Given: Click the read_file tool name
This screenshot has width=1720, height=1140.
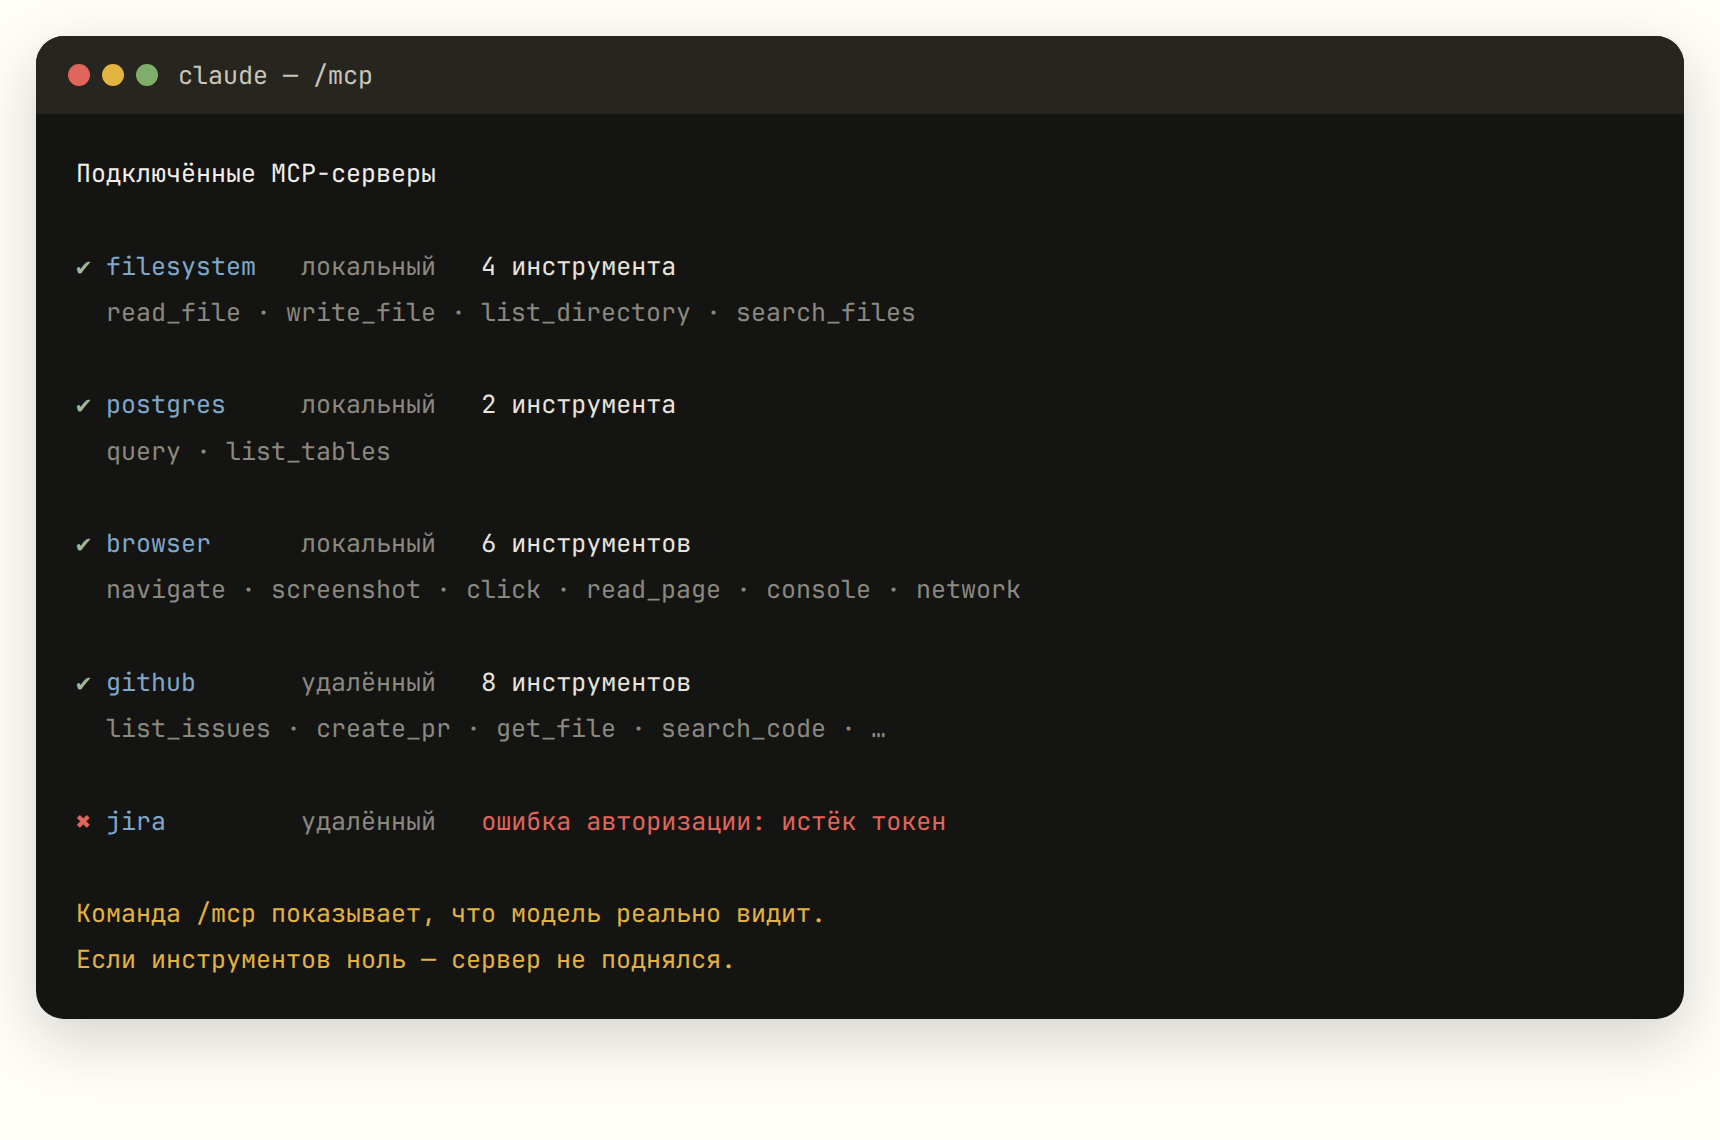Looking at the screenshot, I should click(x=173, y=313).
